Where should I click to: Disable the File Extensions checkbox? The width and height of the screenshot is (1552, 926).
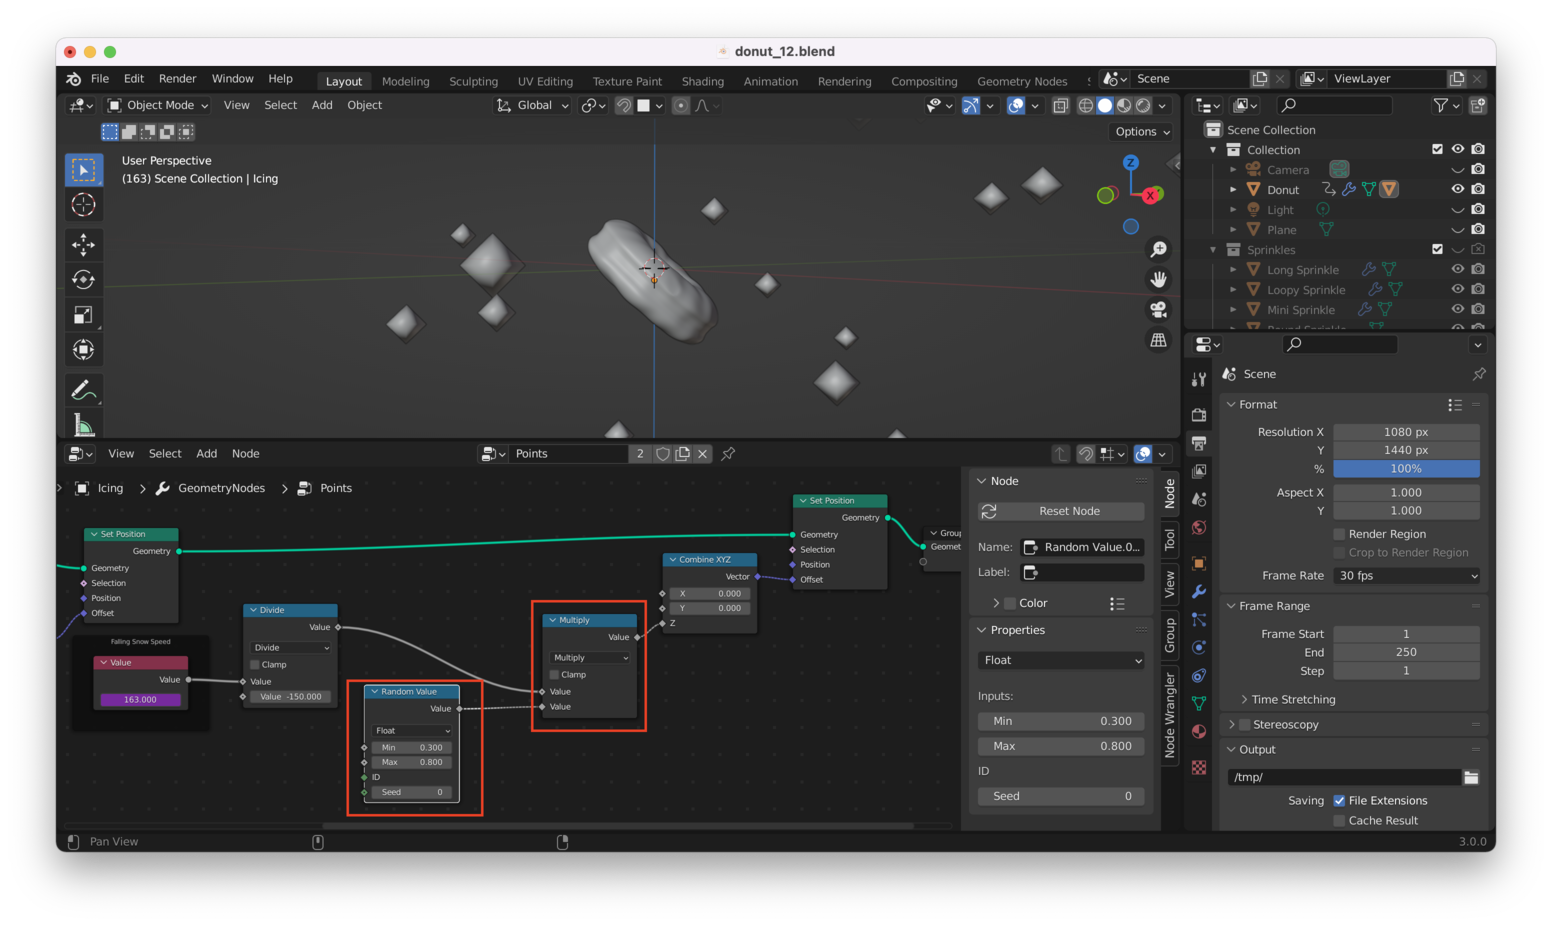coord(1339,801)
